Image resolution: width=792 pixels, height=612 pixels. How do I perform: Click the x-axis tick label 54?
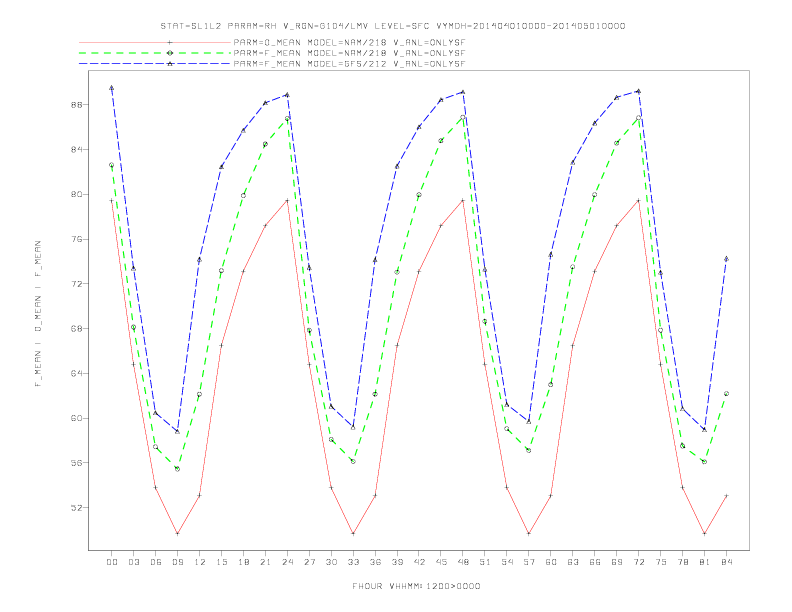click(507, 562)
